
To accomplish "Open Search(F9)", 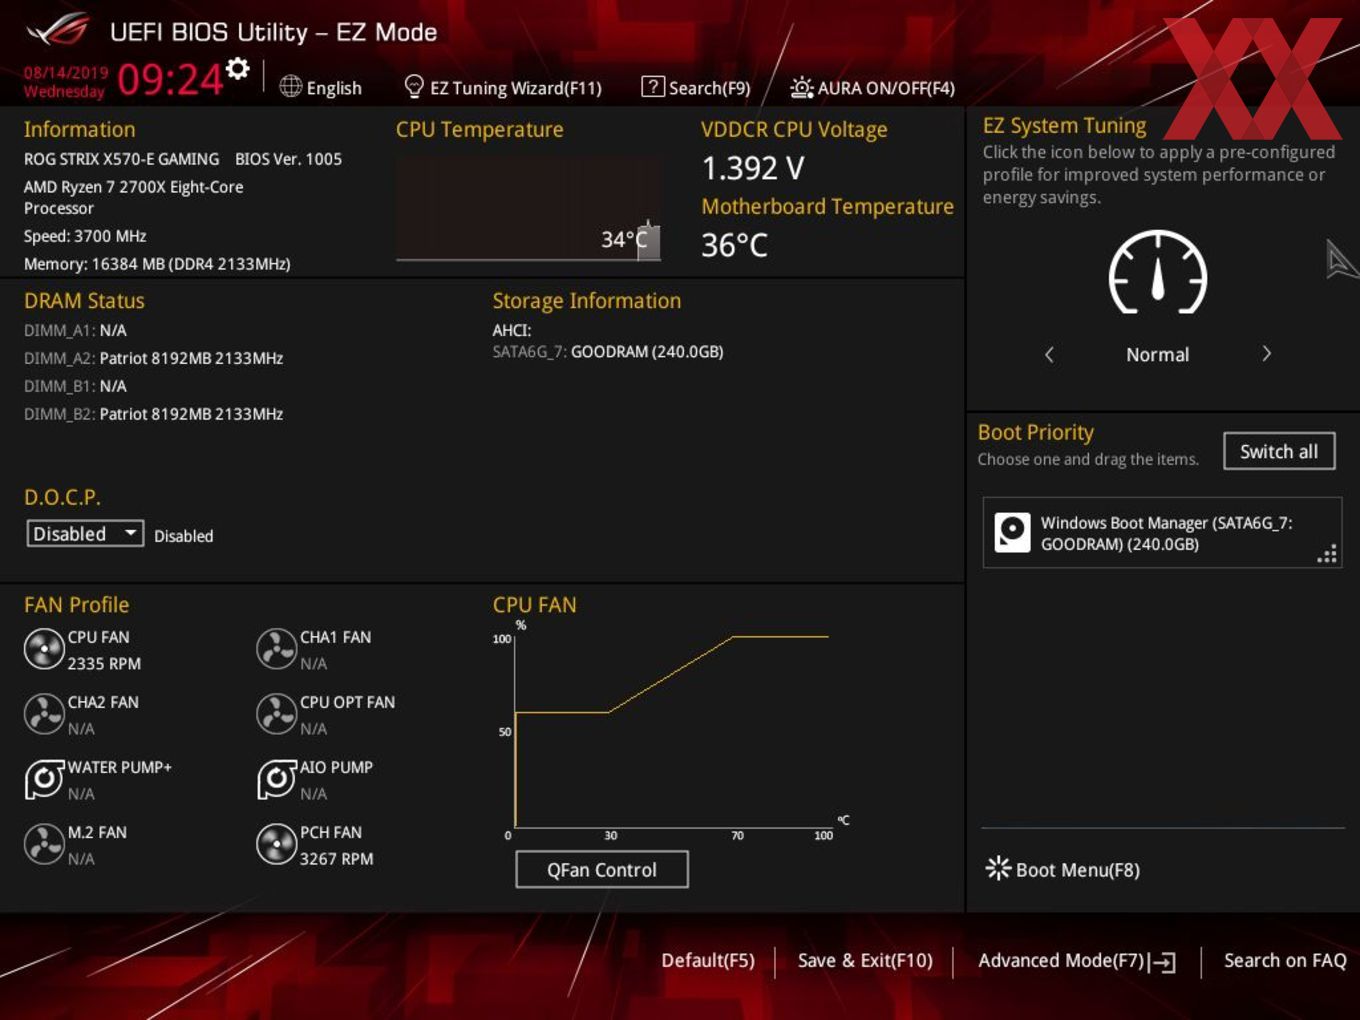I will coord(709,88).
